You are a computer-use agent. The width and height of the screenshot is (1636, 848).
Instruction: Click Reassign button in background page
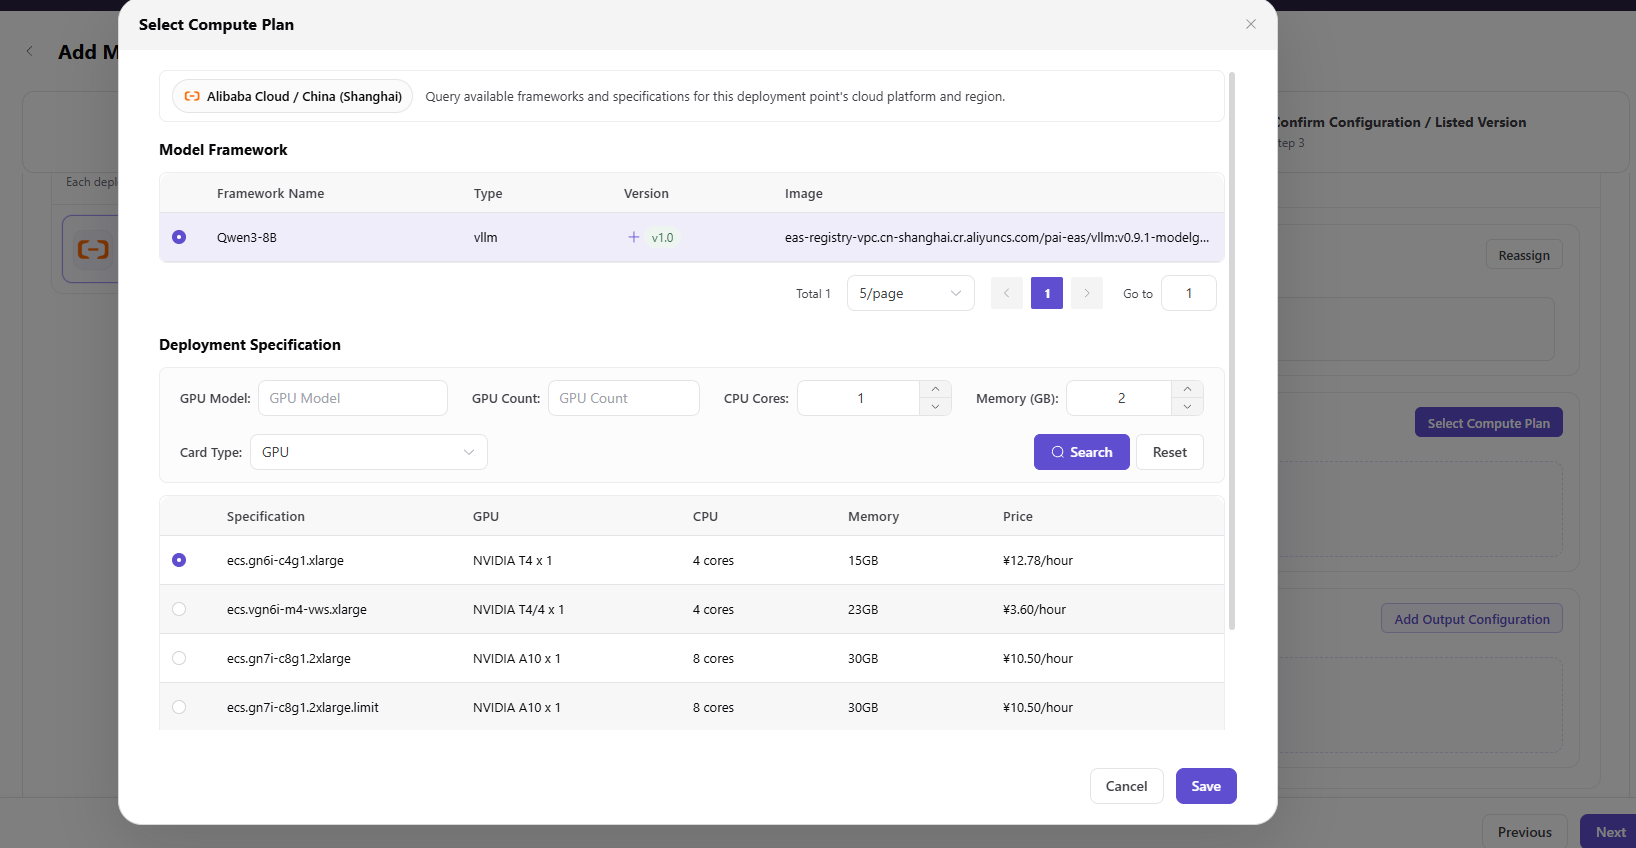pos(1524,255)
